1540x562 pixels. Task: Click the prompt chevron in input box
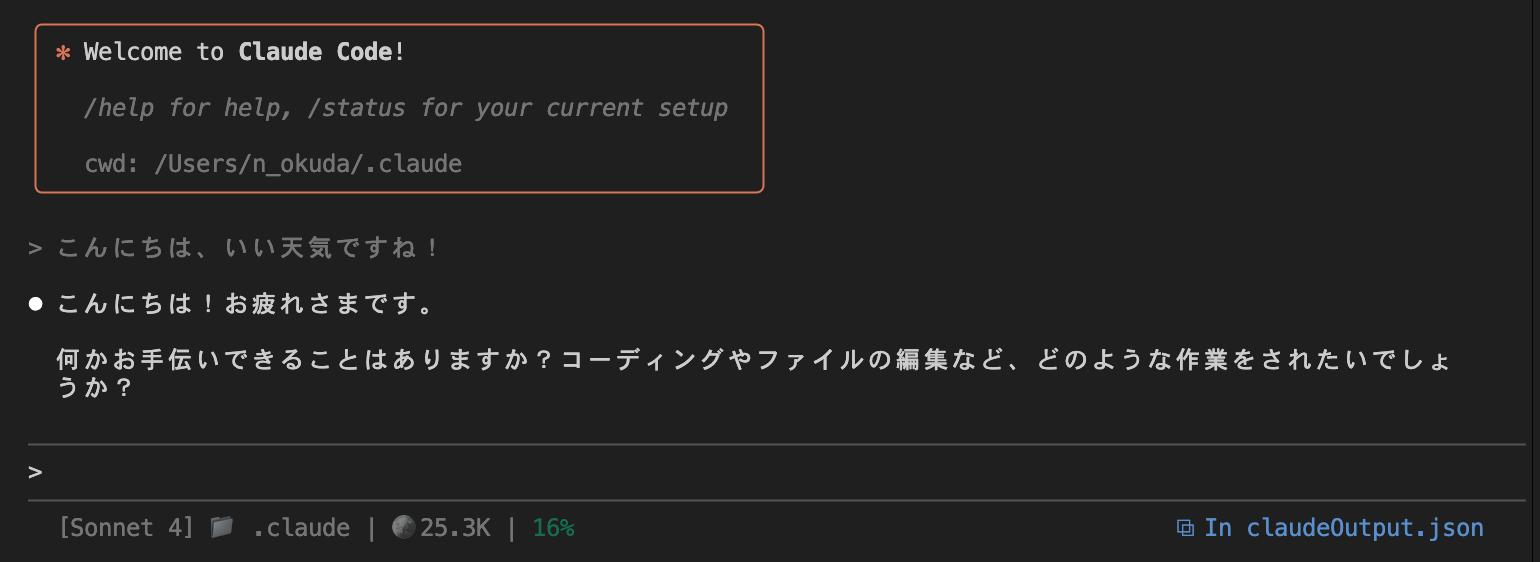tap(36, 472)
